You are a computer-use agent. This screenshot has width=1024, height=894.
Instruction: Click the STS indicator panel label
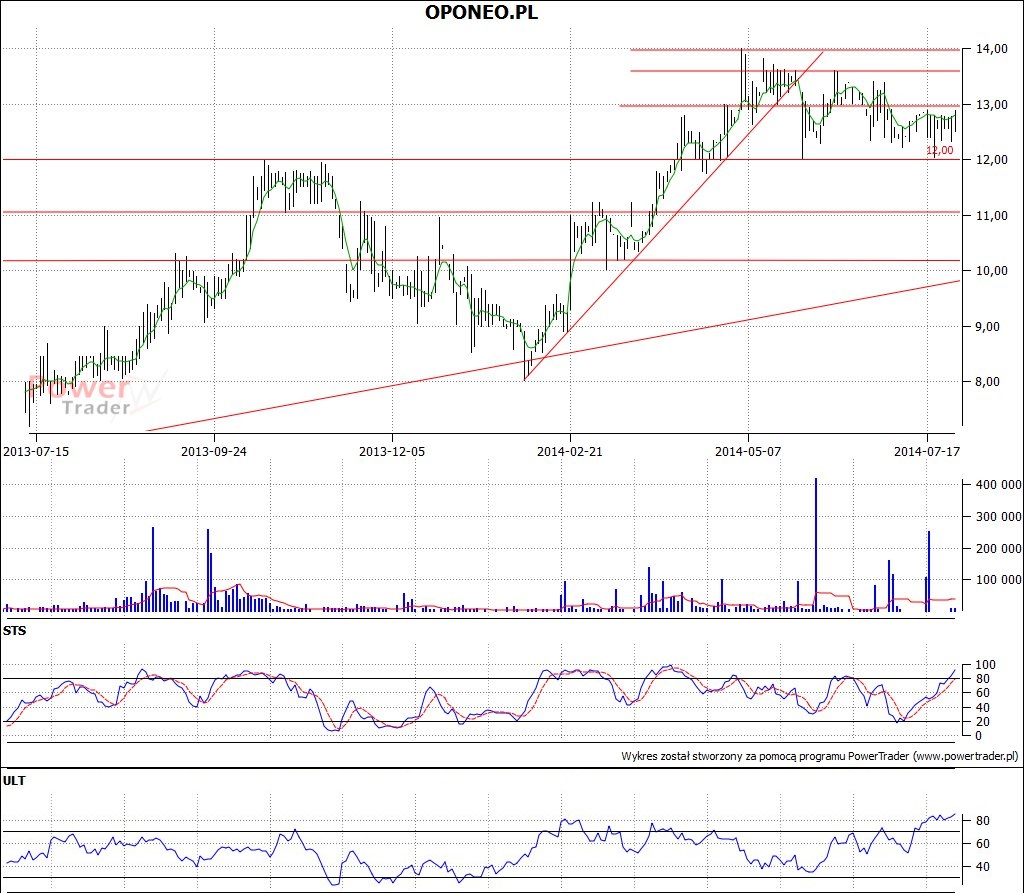(x=14, y=631)
